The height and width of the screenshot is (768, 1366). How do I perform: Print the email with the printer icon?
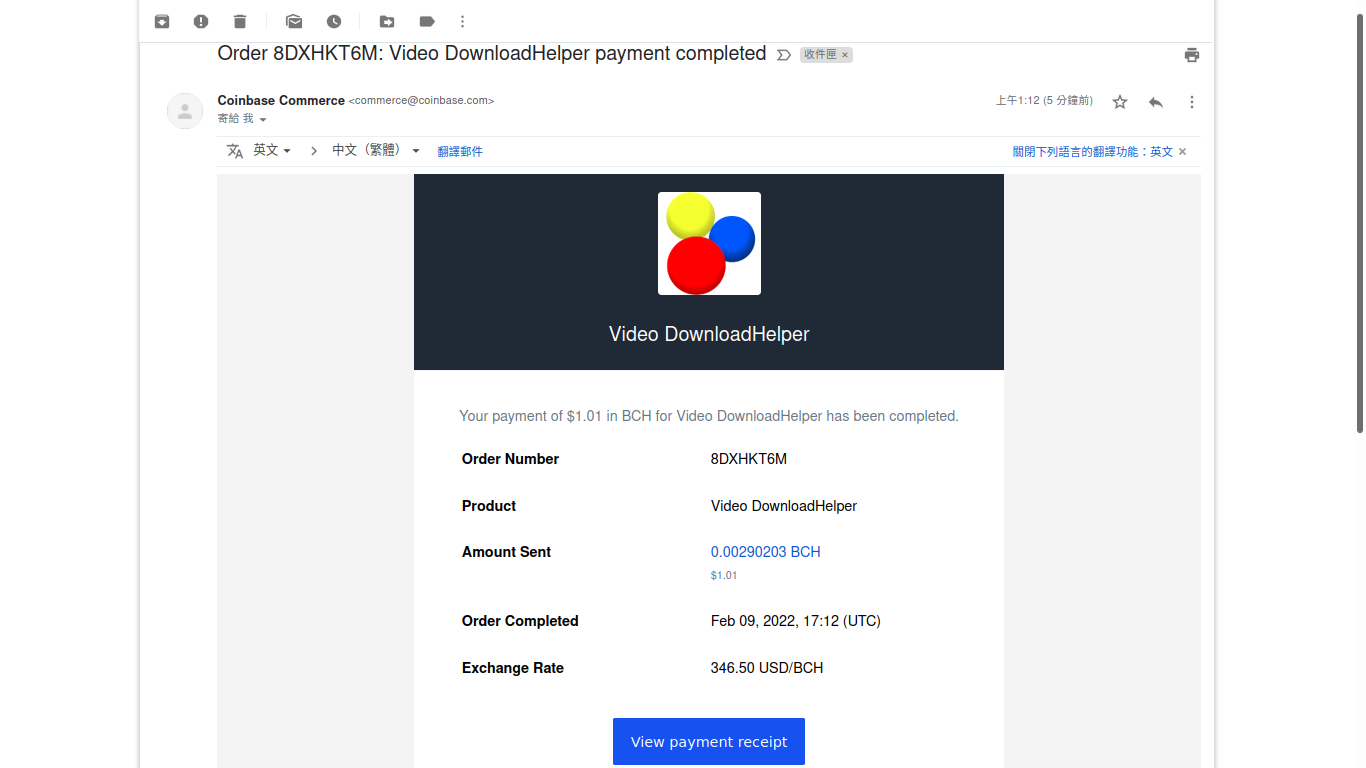1192,55
